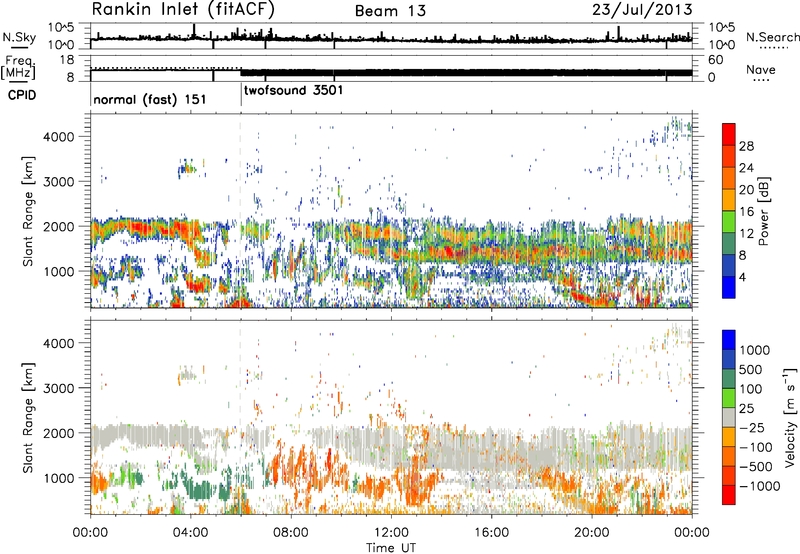Click the 'N.Sky' legend label
This screenshot has height=554, width=800.
click(19, 37)
